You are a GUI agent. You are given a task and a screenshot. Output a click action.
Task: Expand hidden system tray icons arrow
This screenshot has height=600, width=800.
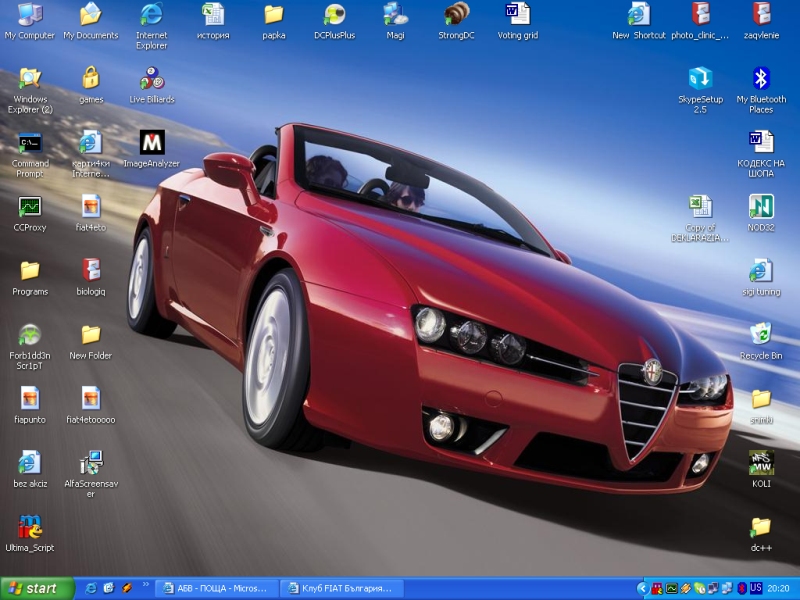coord(642,588)
